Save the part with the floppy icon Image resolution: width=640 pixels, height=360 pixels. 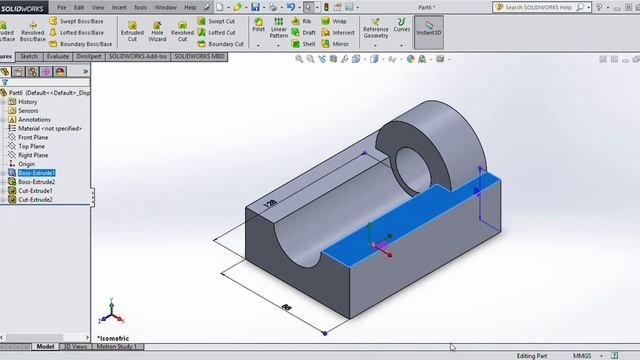(x=256, y=7)
